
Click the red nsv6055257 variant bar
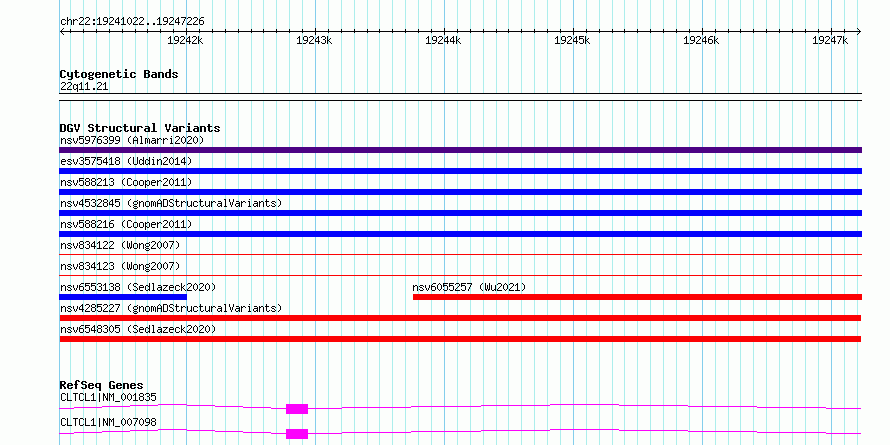[637, 297]
